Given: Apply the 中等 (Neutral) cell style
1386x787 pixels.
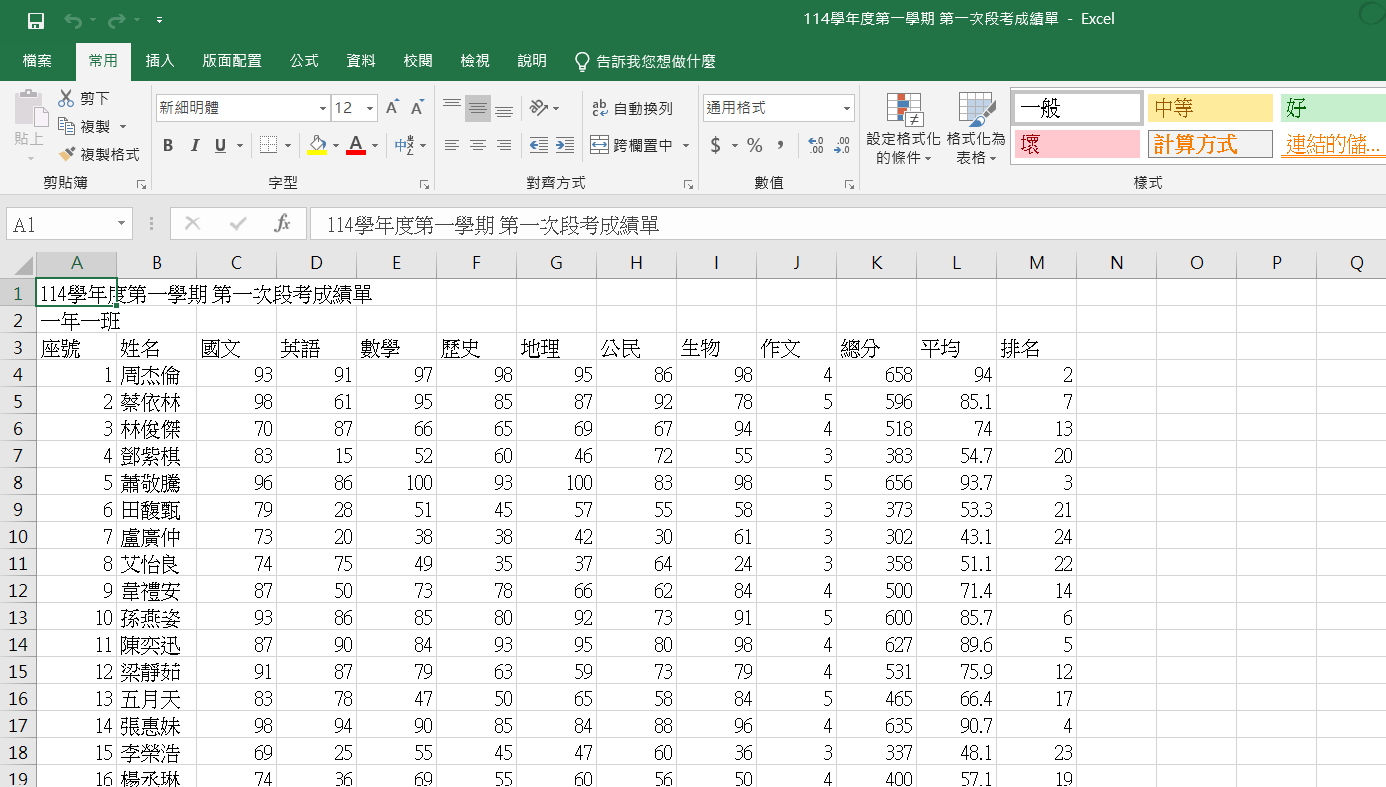Looking at the screenshot, I should point(1210,108).
